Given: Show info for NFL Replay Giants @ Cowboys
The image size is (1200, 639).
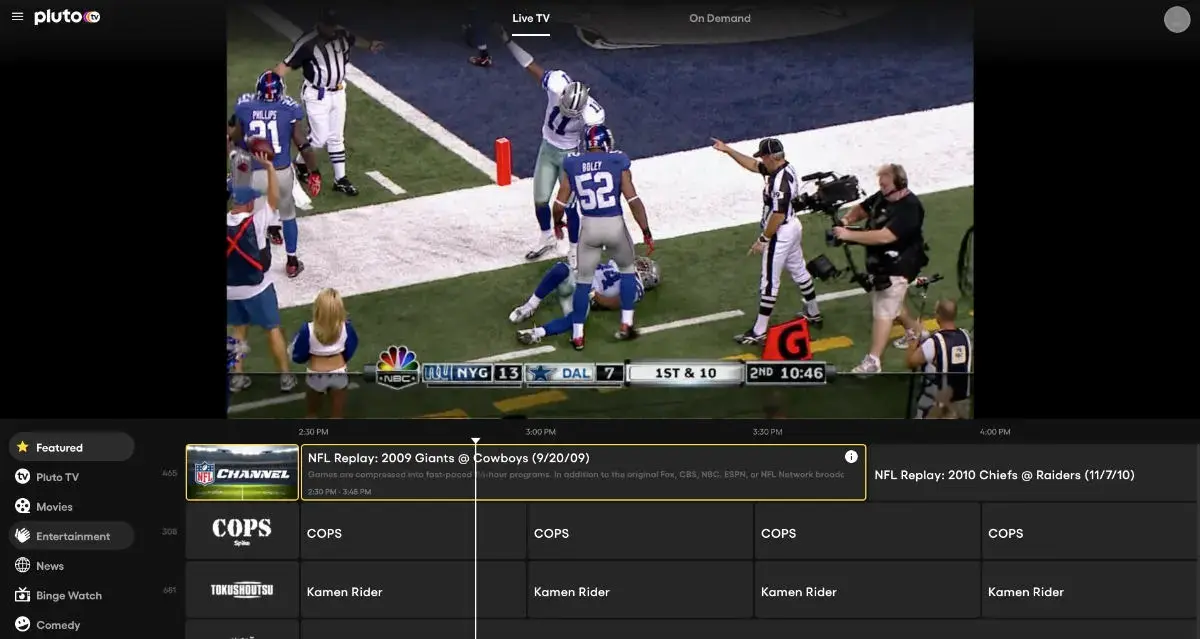Looking at the screenshot, I should (x=851, y=457).
